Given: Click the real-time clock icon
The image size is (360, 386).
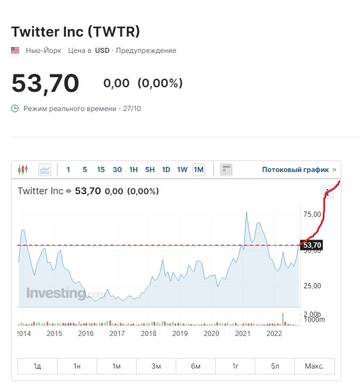Looking at the screenshot, I should coord(15,108).
